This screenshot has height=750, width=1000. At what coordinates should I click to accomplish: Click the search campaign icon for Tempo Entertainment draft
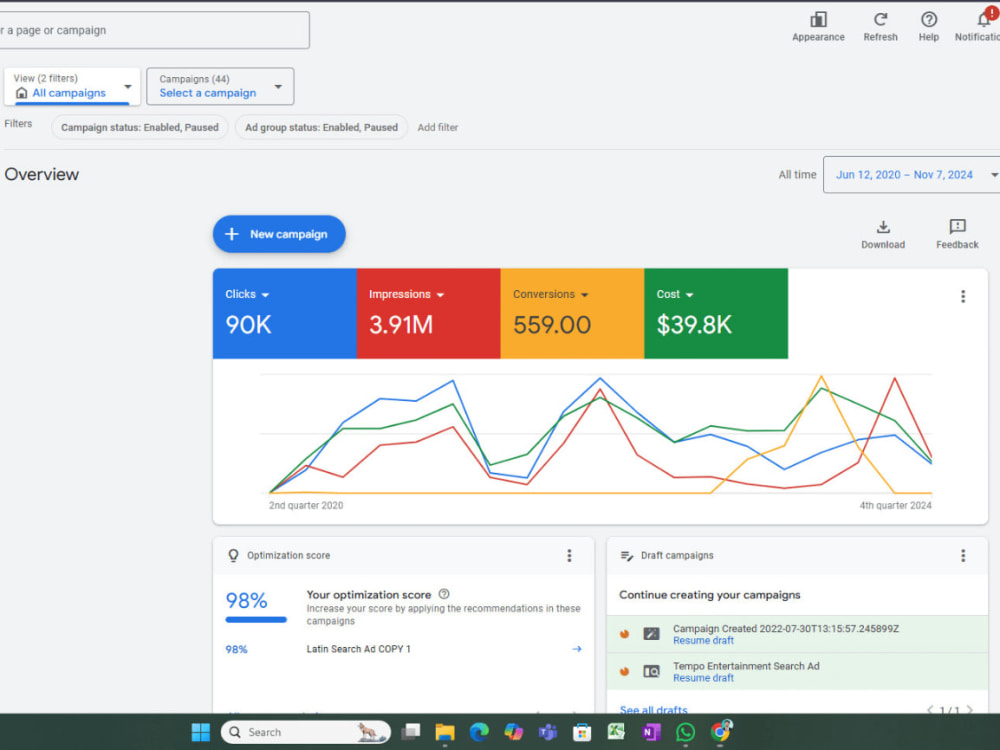651,671
